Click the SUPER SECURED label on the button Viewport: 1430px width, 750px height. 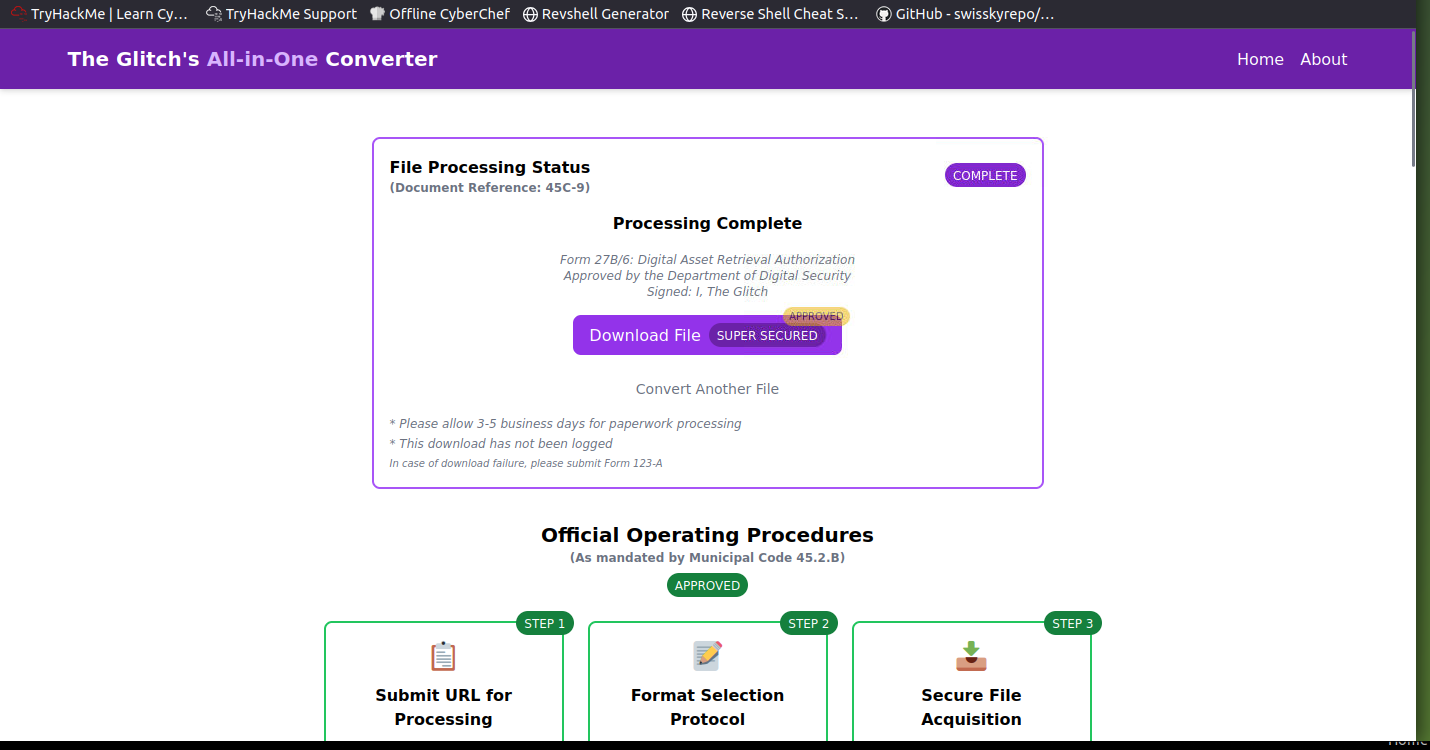pos(767,335)
